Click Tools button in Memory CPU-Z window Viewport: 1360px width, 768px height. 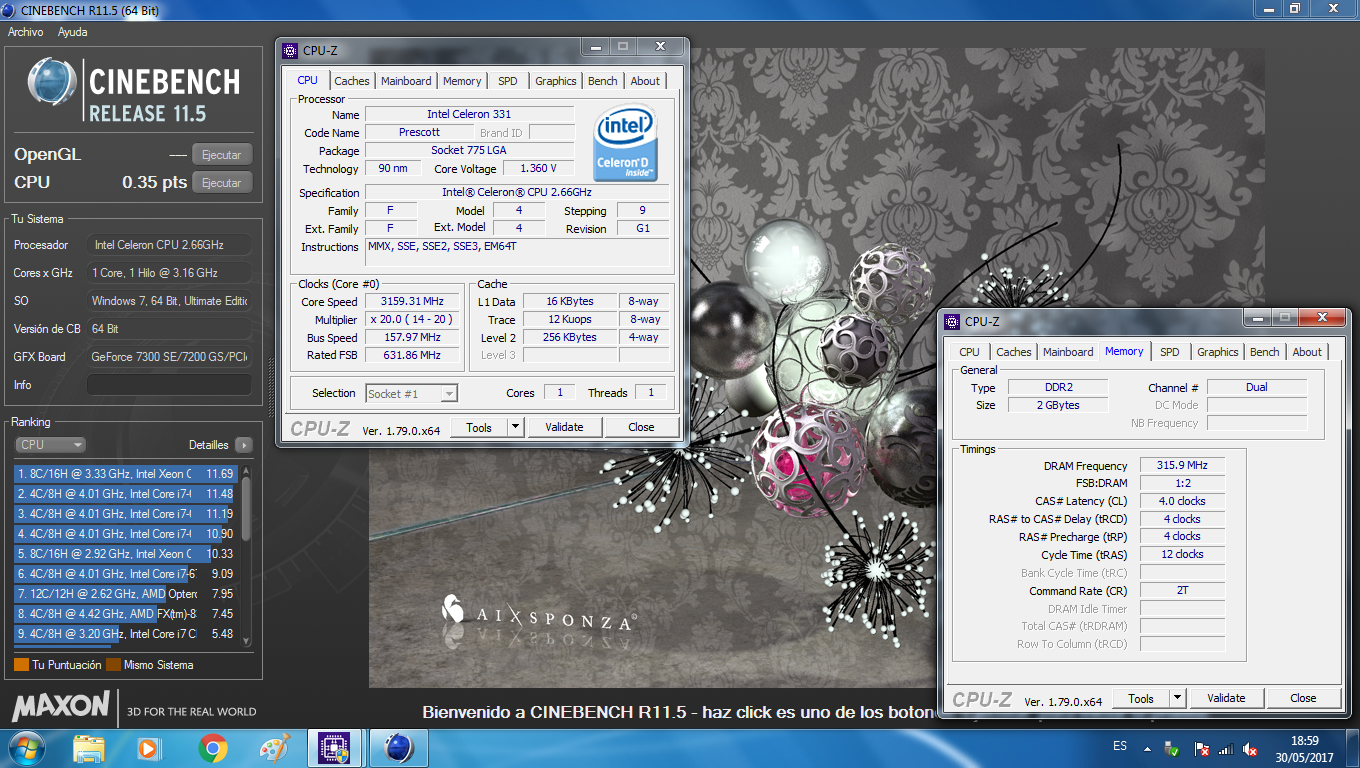[1141, 699]
